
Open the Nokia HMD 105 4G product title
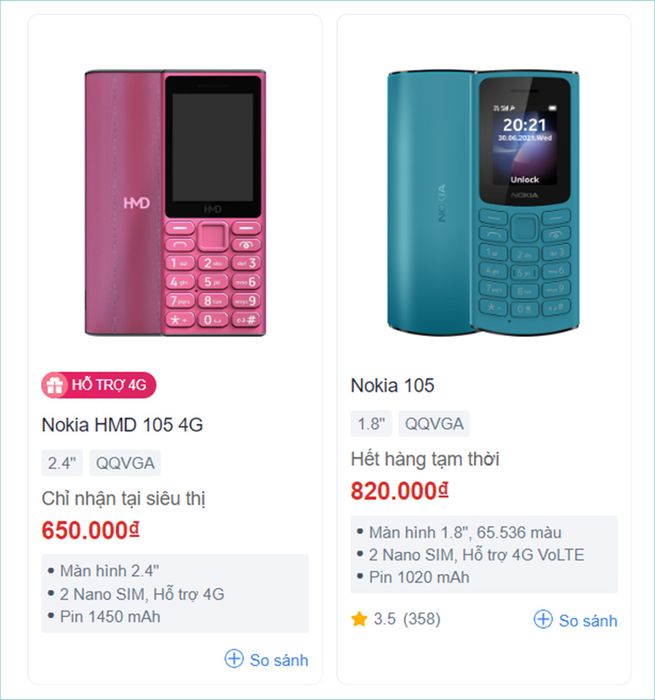tap(122, 425)
